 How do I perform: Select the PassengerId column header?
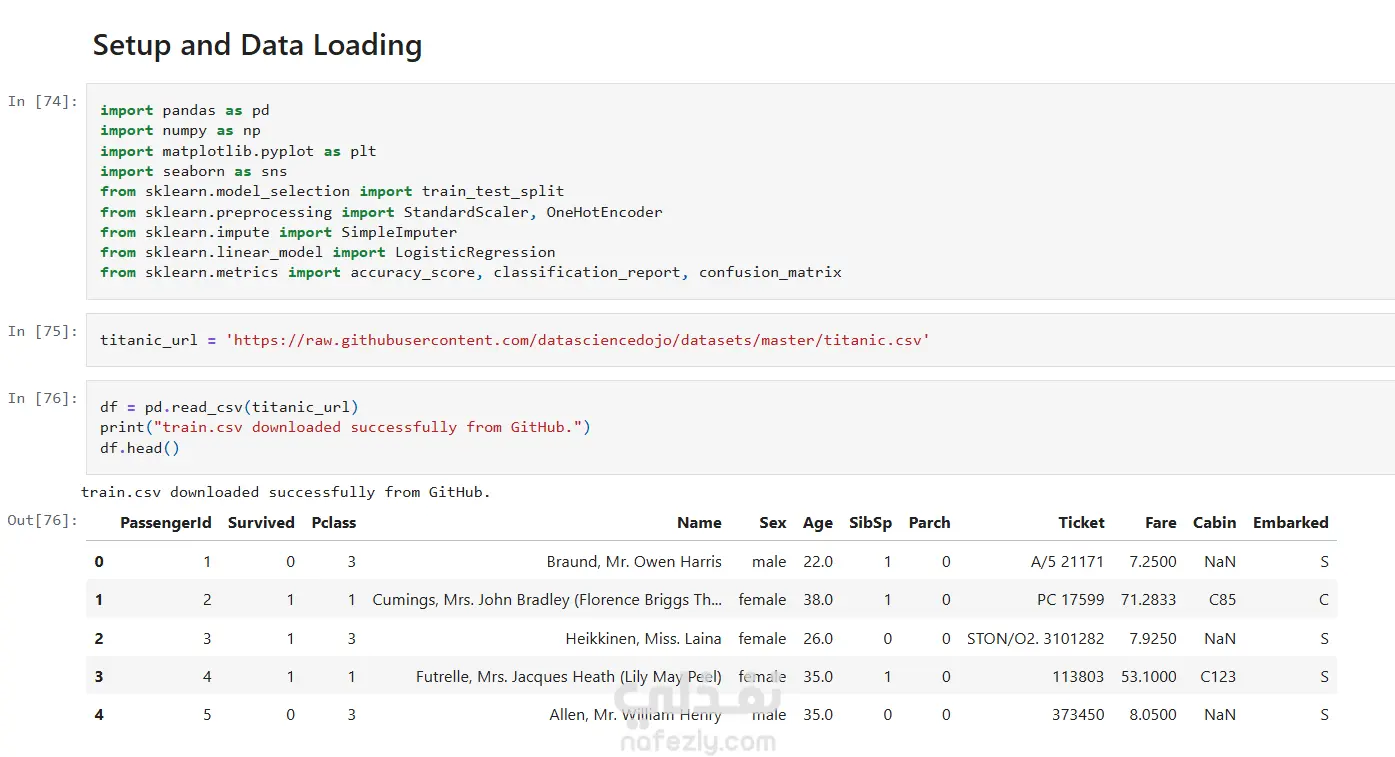point(165,522)
